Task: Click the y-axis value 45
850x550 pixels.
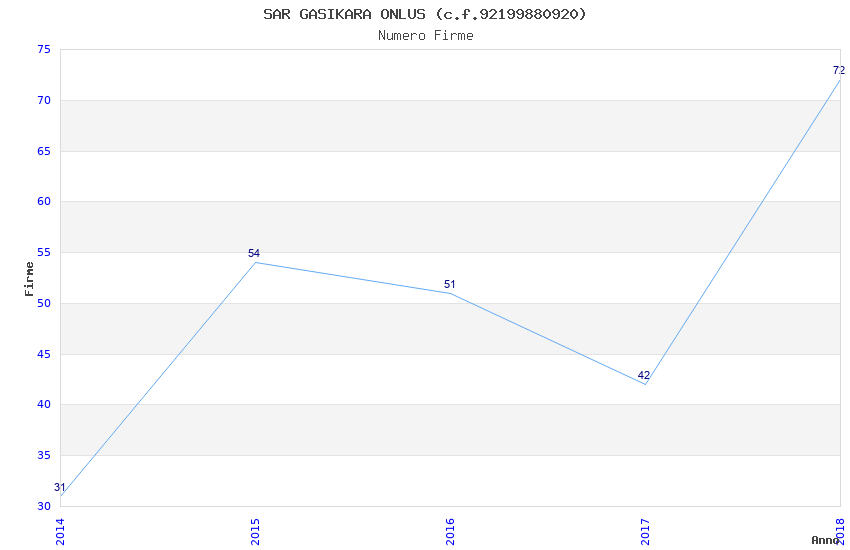Action: [x=44, y=354]
